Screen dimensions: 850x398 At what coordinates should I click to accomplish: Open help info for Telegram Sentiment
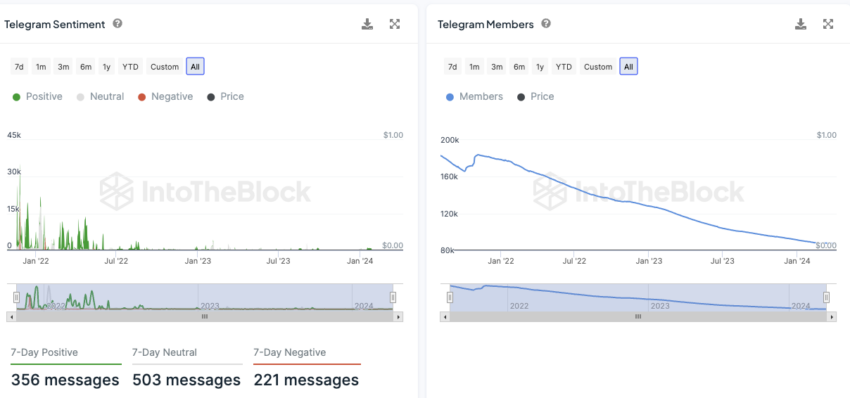(117, 24)
